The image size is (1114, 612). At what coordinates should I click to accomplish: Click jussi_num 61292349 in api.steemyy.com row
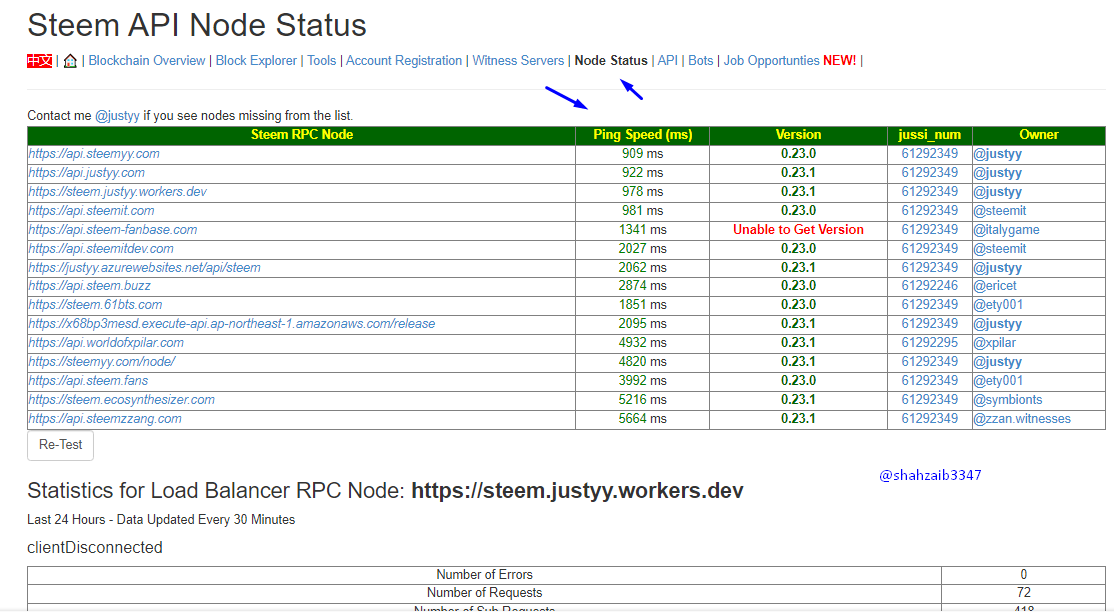coord(929,154)
